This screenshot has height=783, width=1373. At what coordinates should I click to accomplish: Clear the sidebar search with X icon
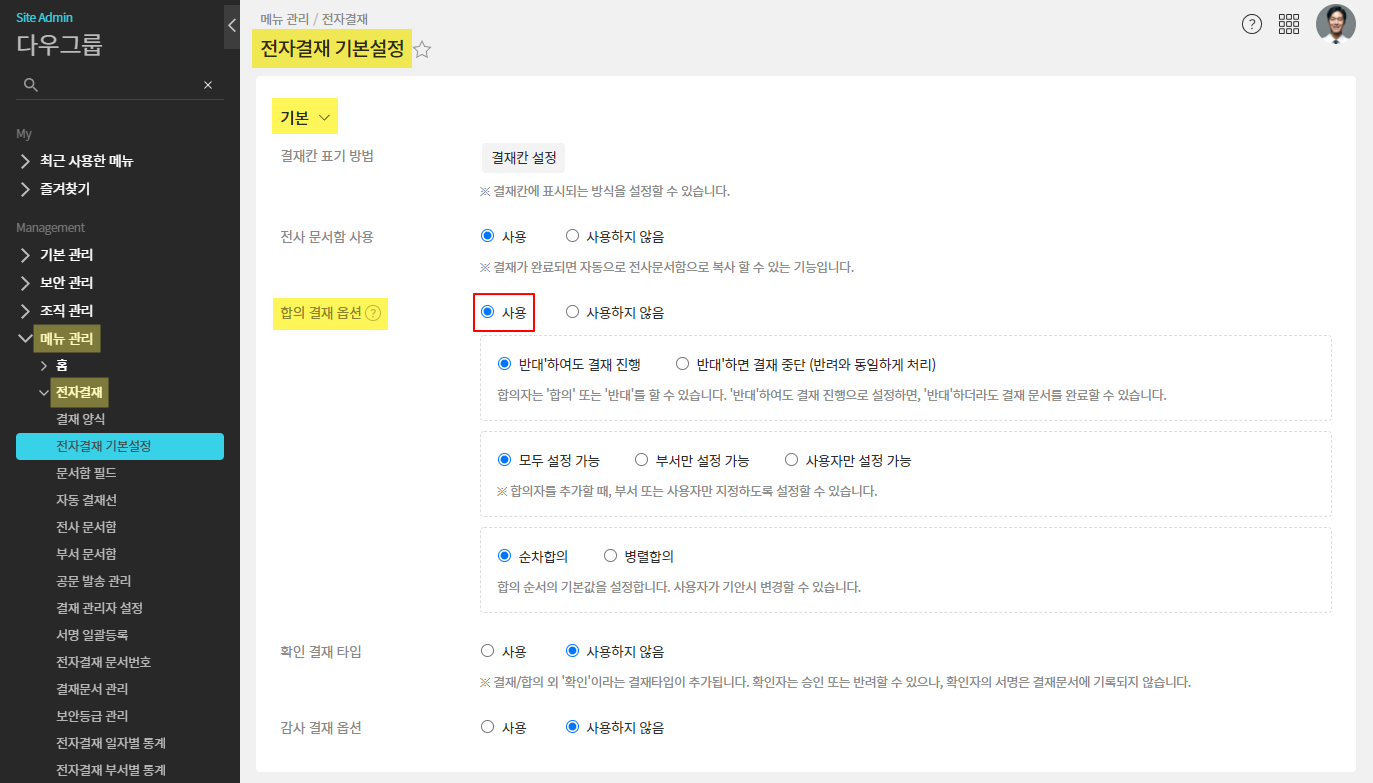(x=208, y=85)
